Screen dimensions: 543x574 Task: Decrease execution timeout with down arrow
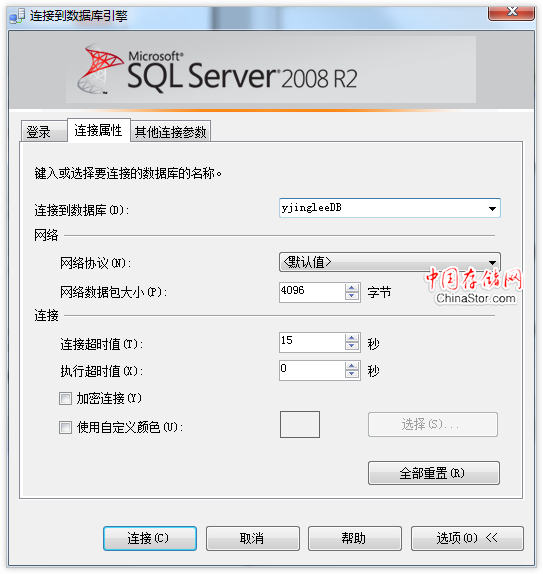point(352,374)
